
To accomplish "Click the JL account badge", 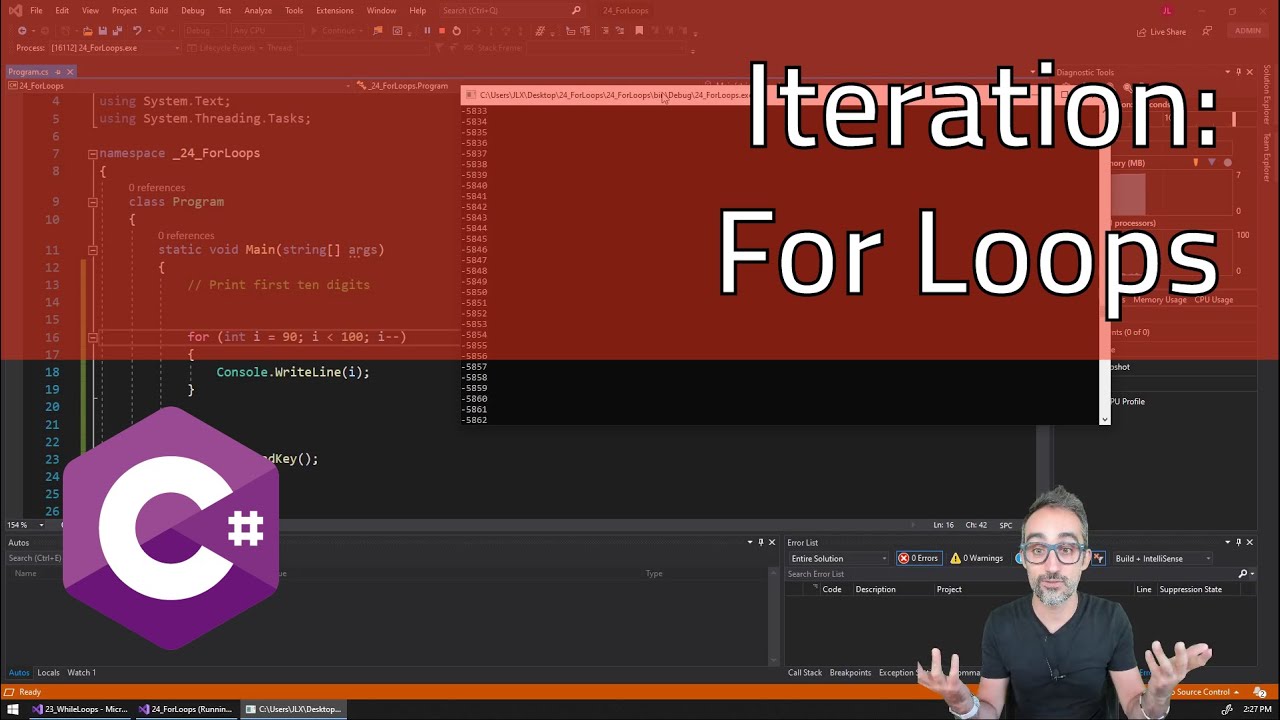I will [1166, 10].
